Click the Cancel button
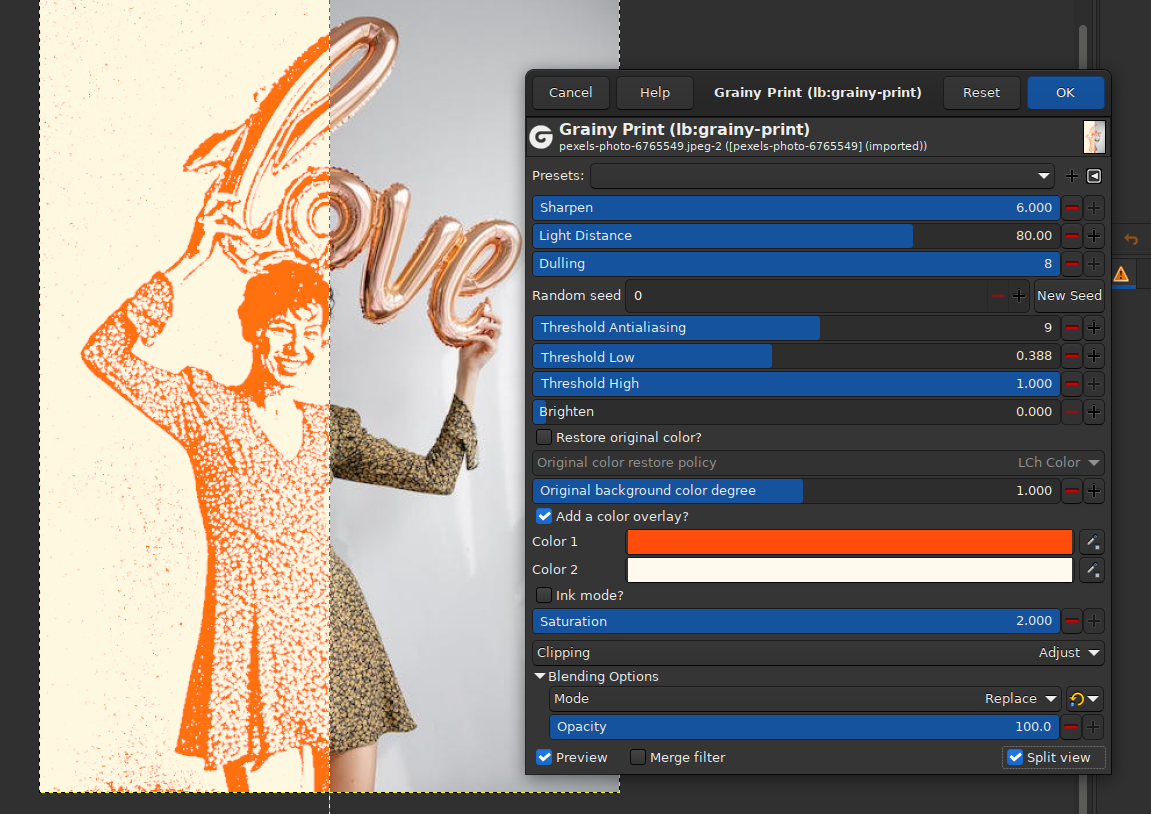Image resolution: width=1151 pixels, height=814 pixels. (x=570, y=92)
